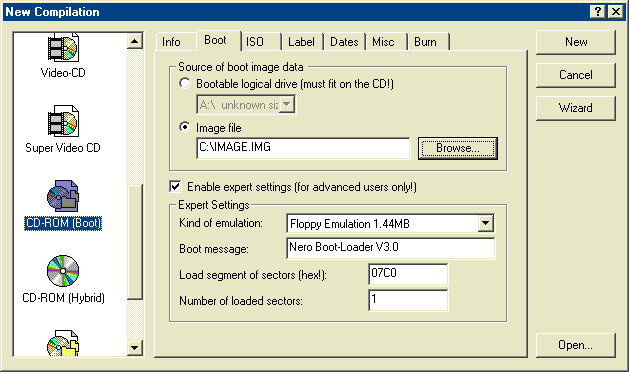The height and width of the screenshot is (372, 629).
Task: Open the Kind of emulation dropdown
Action: tap(485, 223)
